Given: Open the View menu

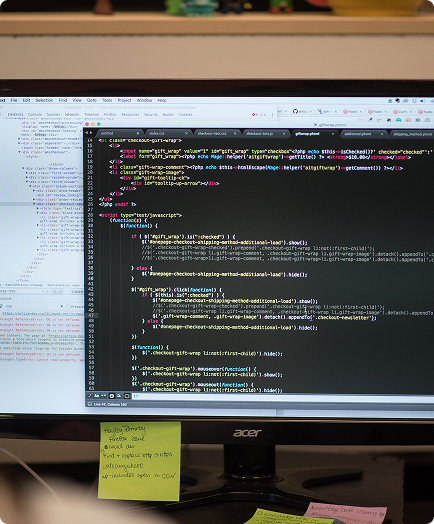Looking at the screenshot, I should coord(77,100).
